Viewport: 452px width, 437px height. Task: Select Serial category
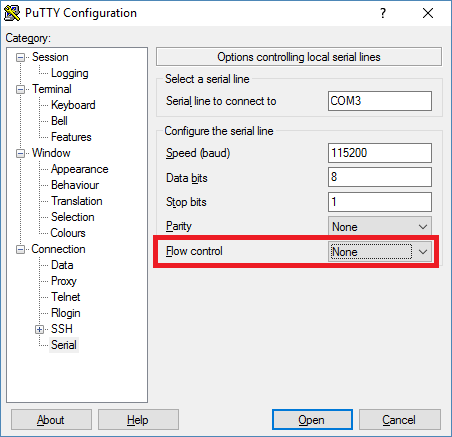pyautogui.click(x=64, y=345)
